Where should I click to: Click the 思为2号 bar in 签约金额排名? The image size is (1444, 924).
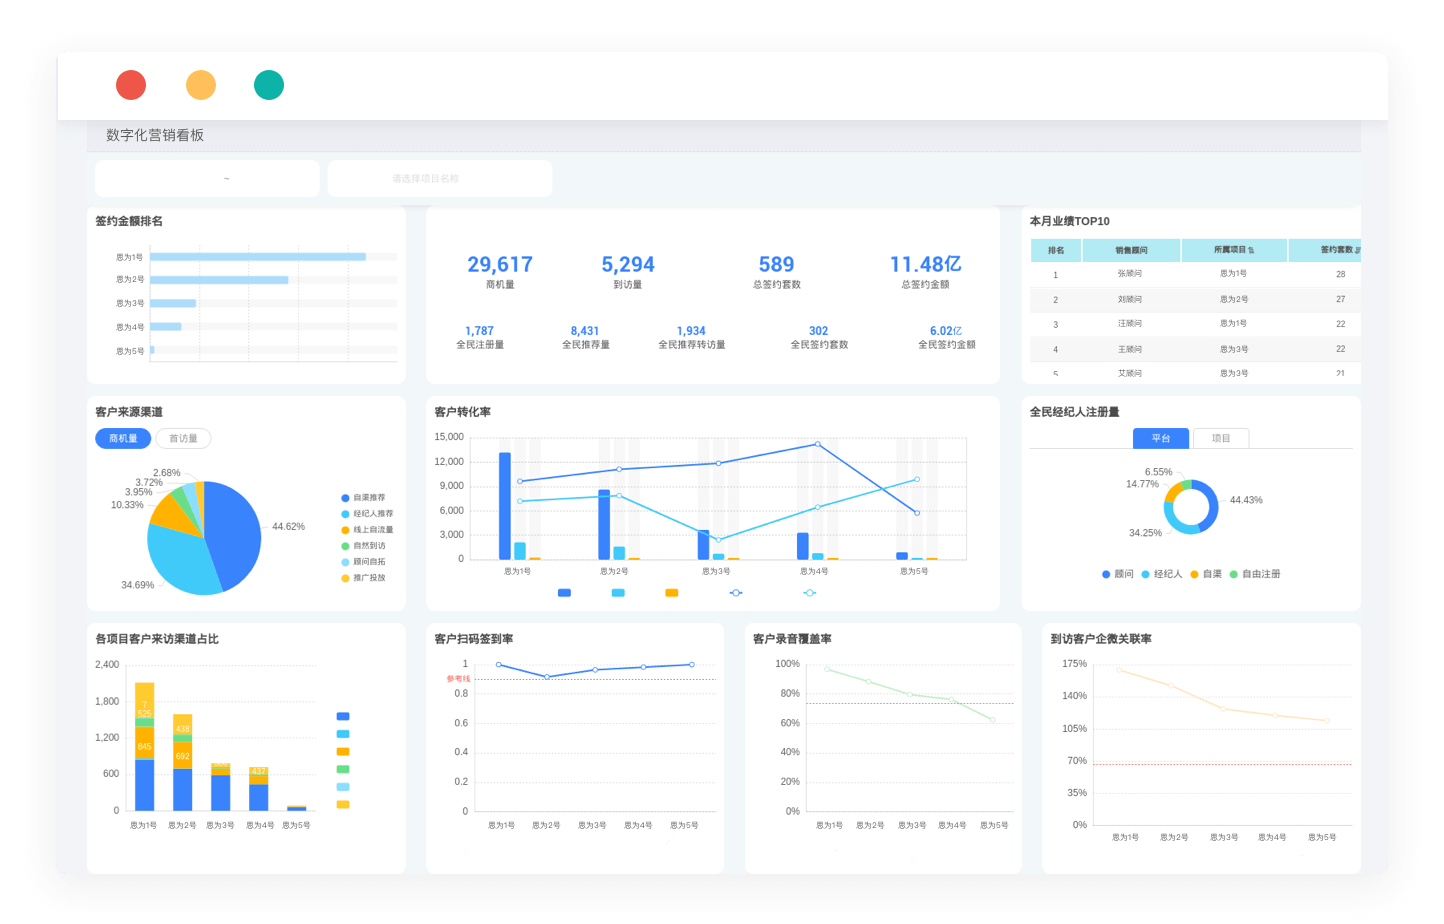coord(219,280)
